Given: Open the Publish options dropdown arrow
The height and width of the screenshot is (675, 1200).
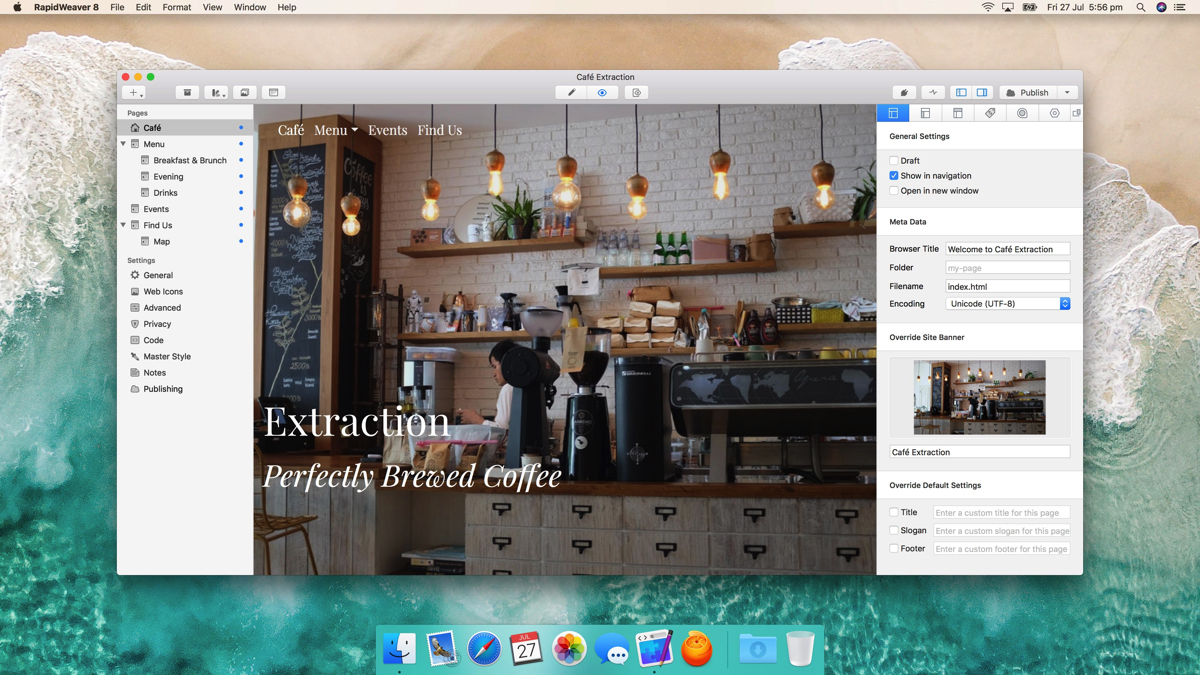Looking at the screenshot, I should click(x=1067, y=93).
